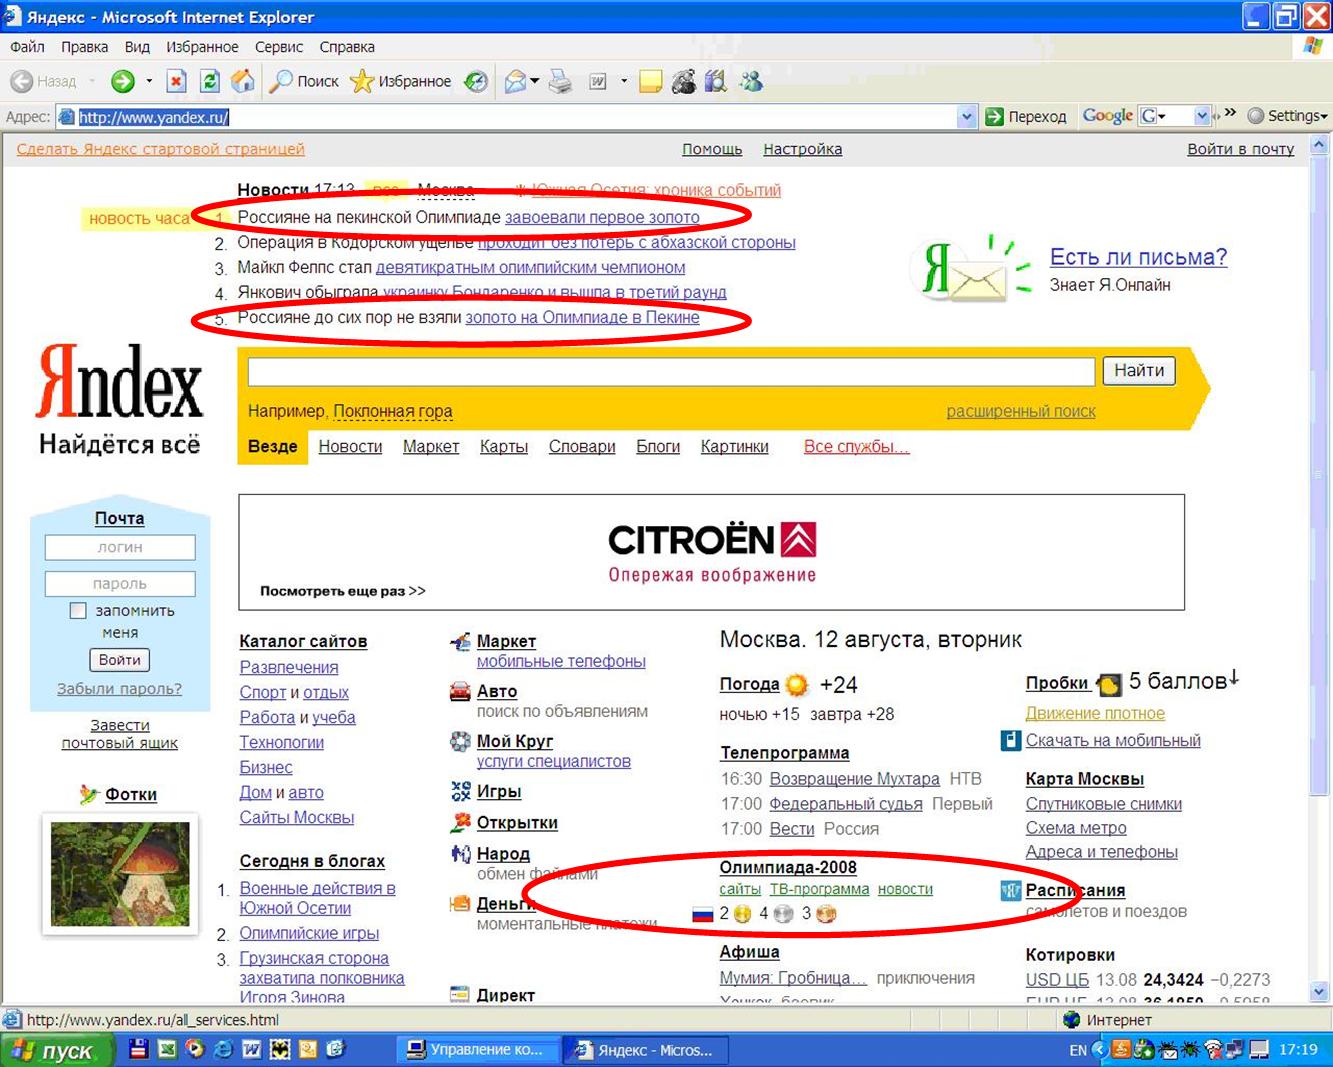Expand toolbar overflow chevron near Google

pos(1230,113)
